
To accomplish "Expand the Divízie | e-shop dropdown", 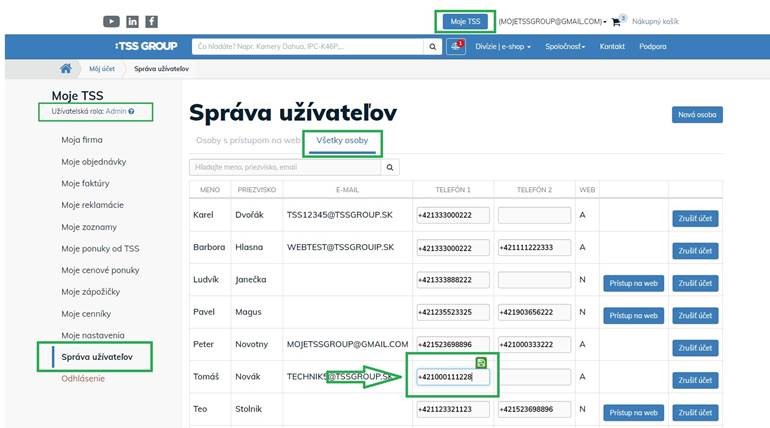I will (503, 47).
